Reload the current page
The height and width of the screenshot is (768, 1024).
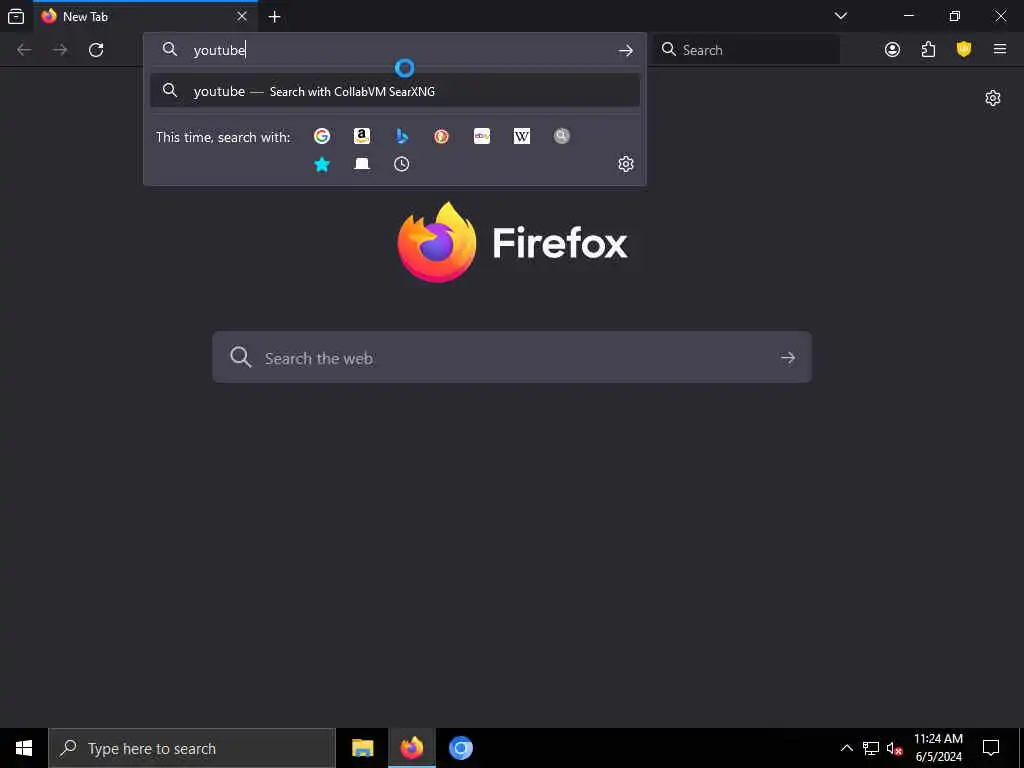pyautogui.click(x=96, y=50)
